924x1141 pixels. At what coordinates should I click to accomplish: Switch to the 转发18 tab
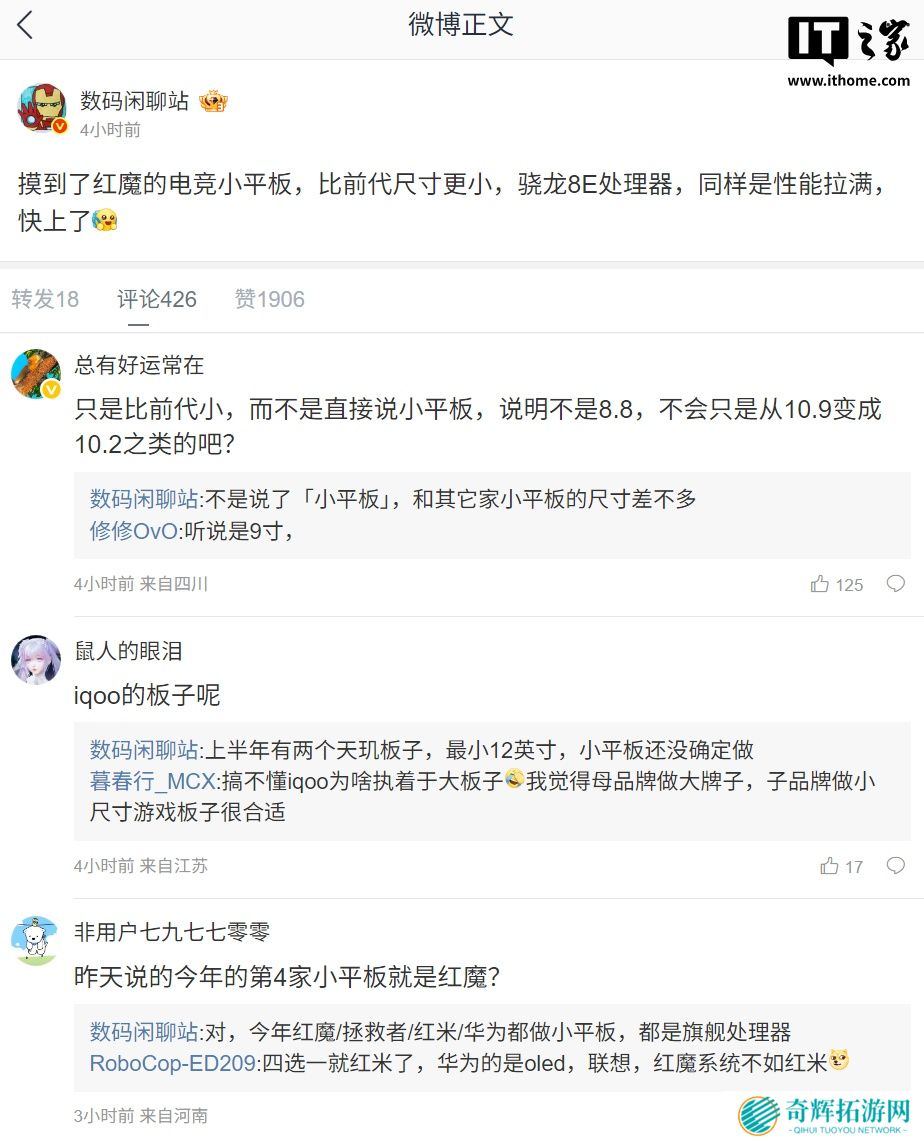tap(45, 299)
